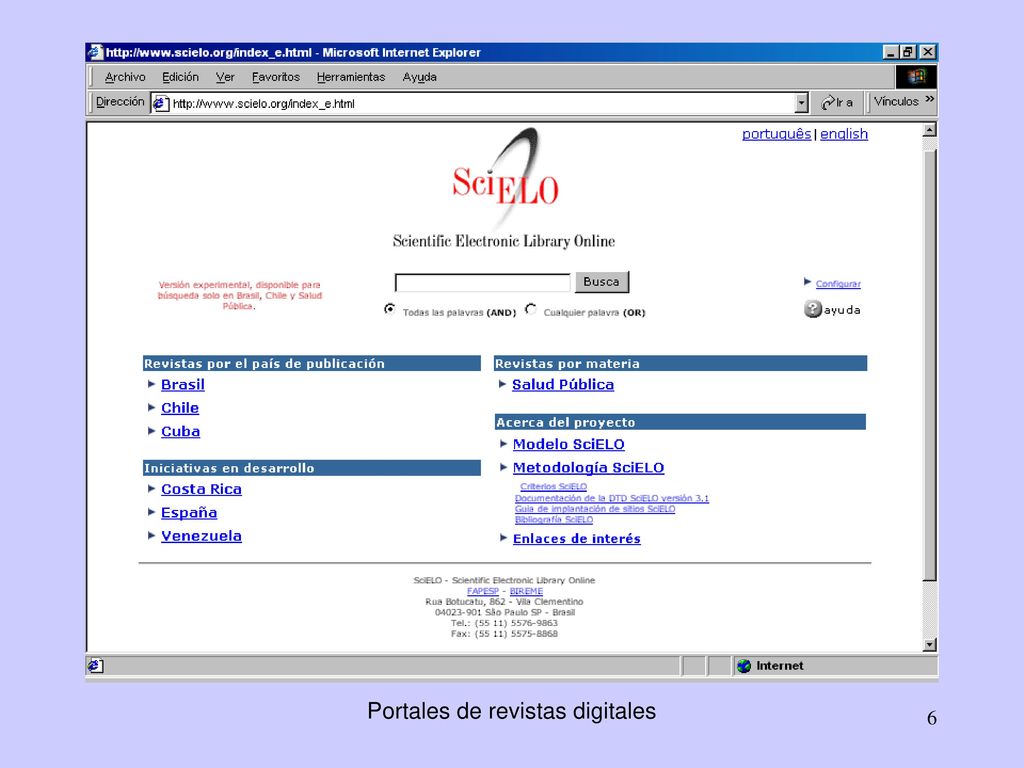Click the arrow bullet beside España
This screenshot has height=768, width=1024.
pos(152,512)
